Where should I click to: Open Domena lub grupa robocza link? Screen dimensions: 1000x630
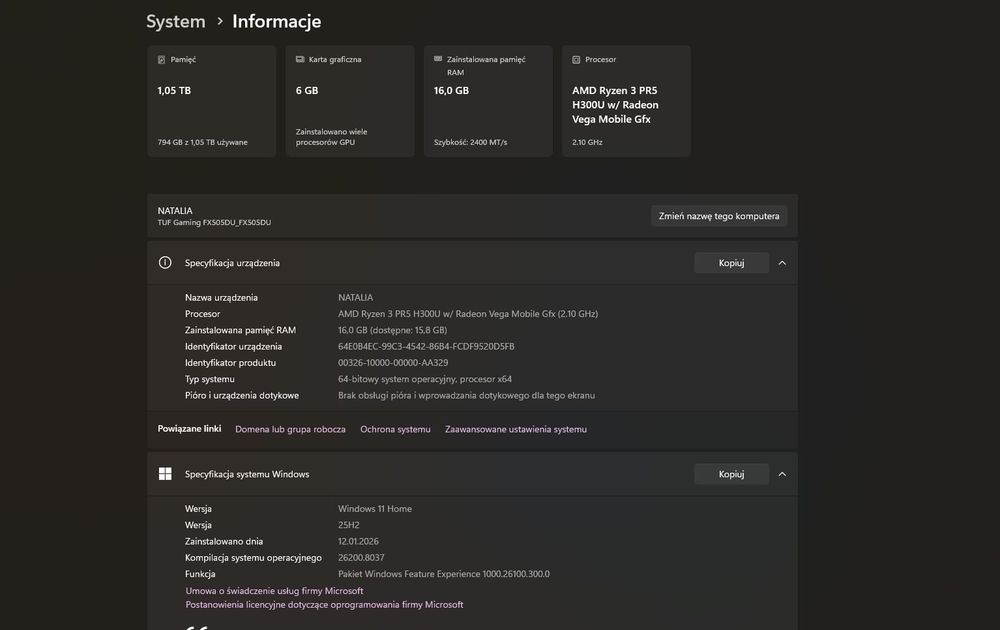click(x=290, y=429)
